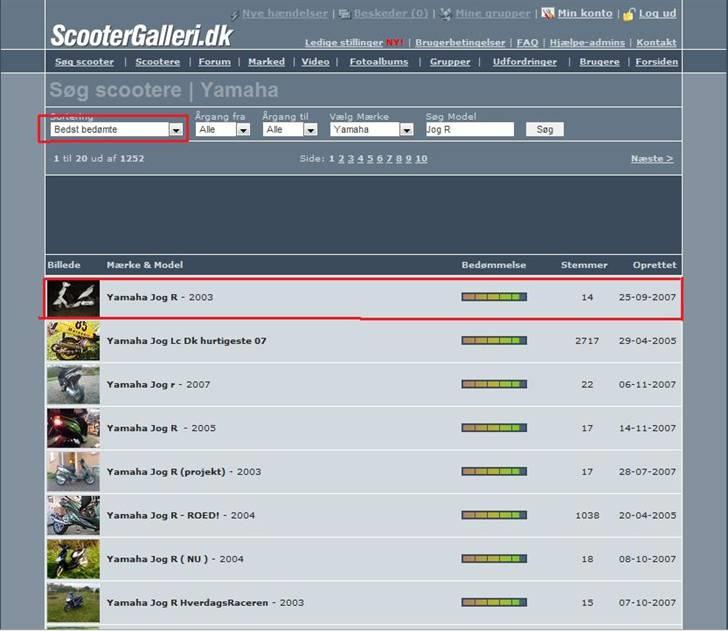Open the Årgang til year dropdown
This screenshot has width=728, height=631.
(x=290, y=130)
